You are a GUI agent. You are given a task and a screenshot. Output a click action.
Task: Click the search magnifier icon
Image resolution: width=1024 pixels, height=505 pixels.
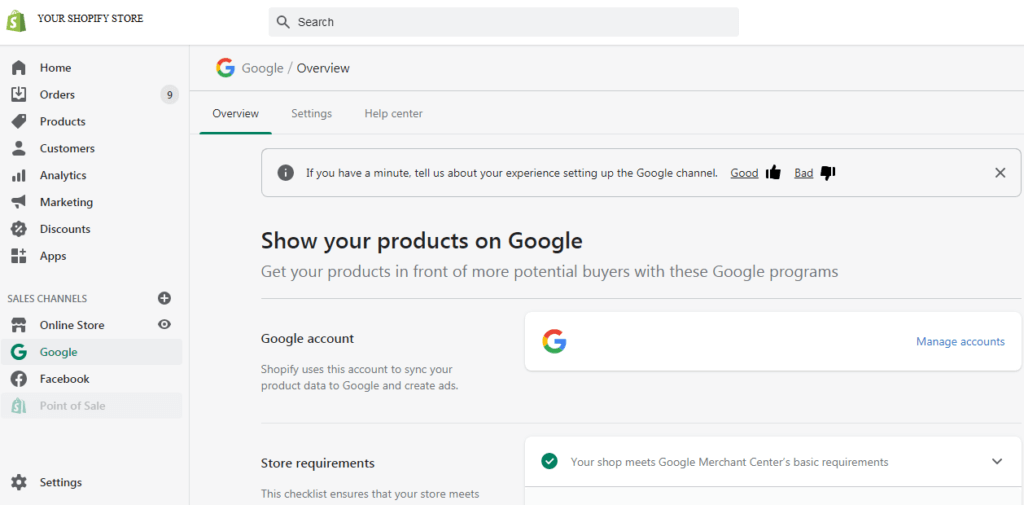pyautogui.click(x=283, y=22)
